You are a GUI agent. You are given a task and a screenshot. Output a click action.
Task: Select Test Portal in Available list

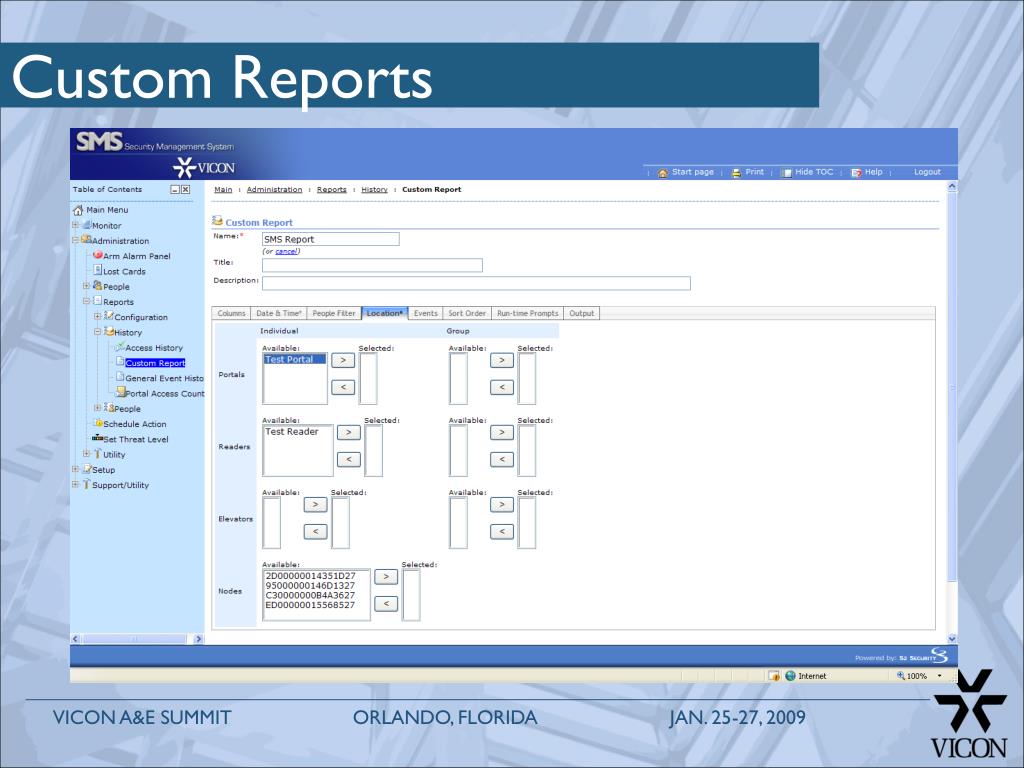click(x=295, y=359)
